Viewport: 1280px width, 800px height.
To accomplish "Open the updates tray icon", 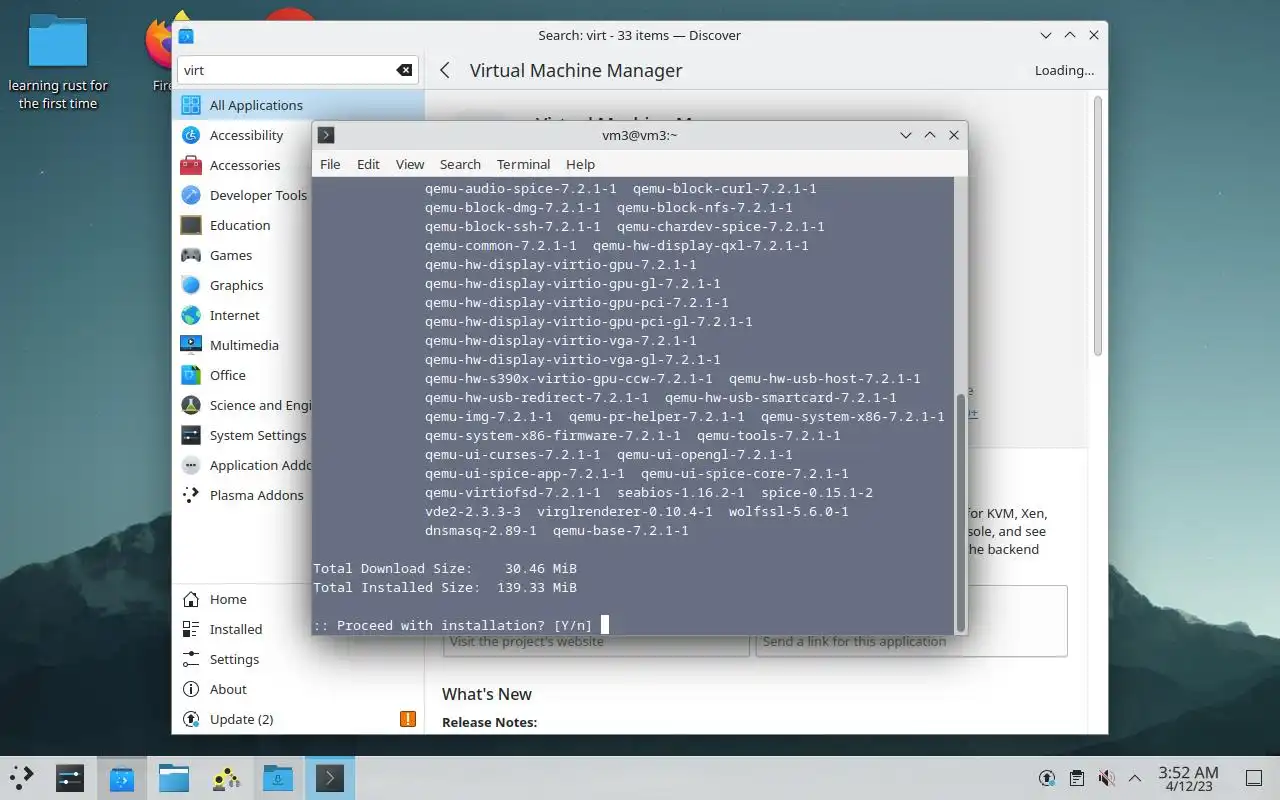I will (1047, 777).
